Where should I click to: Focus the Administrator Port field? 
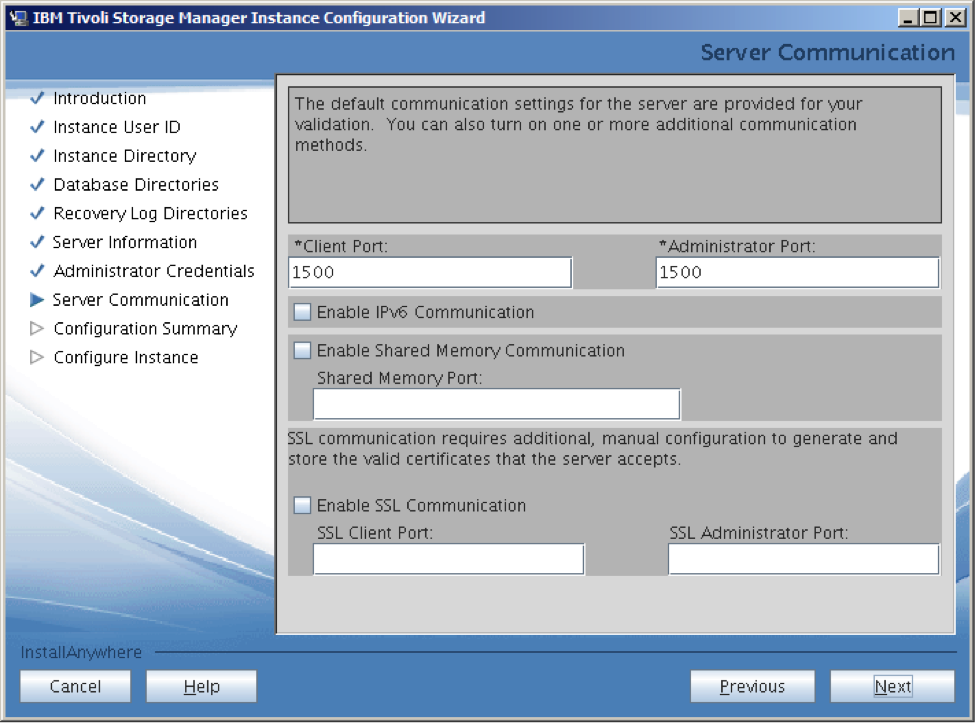point(797,272)
